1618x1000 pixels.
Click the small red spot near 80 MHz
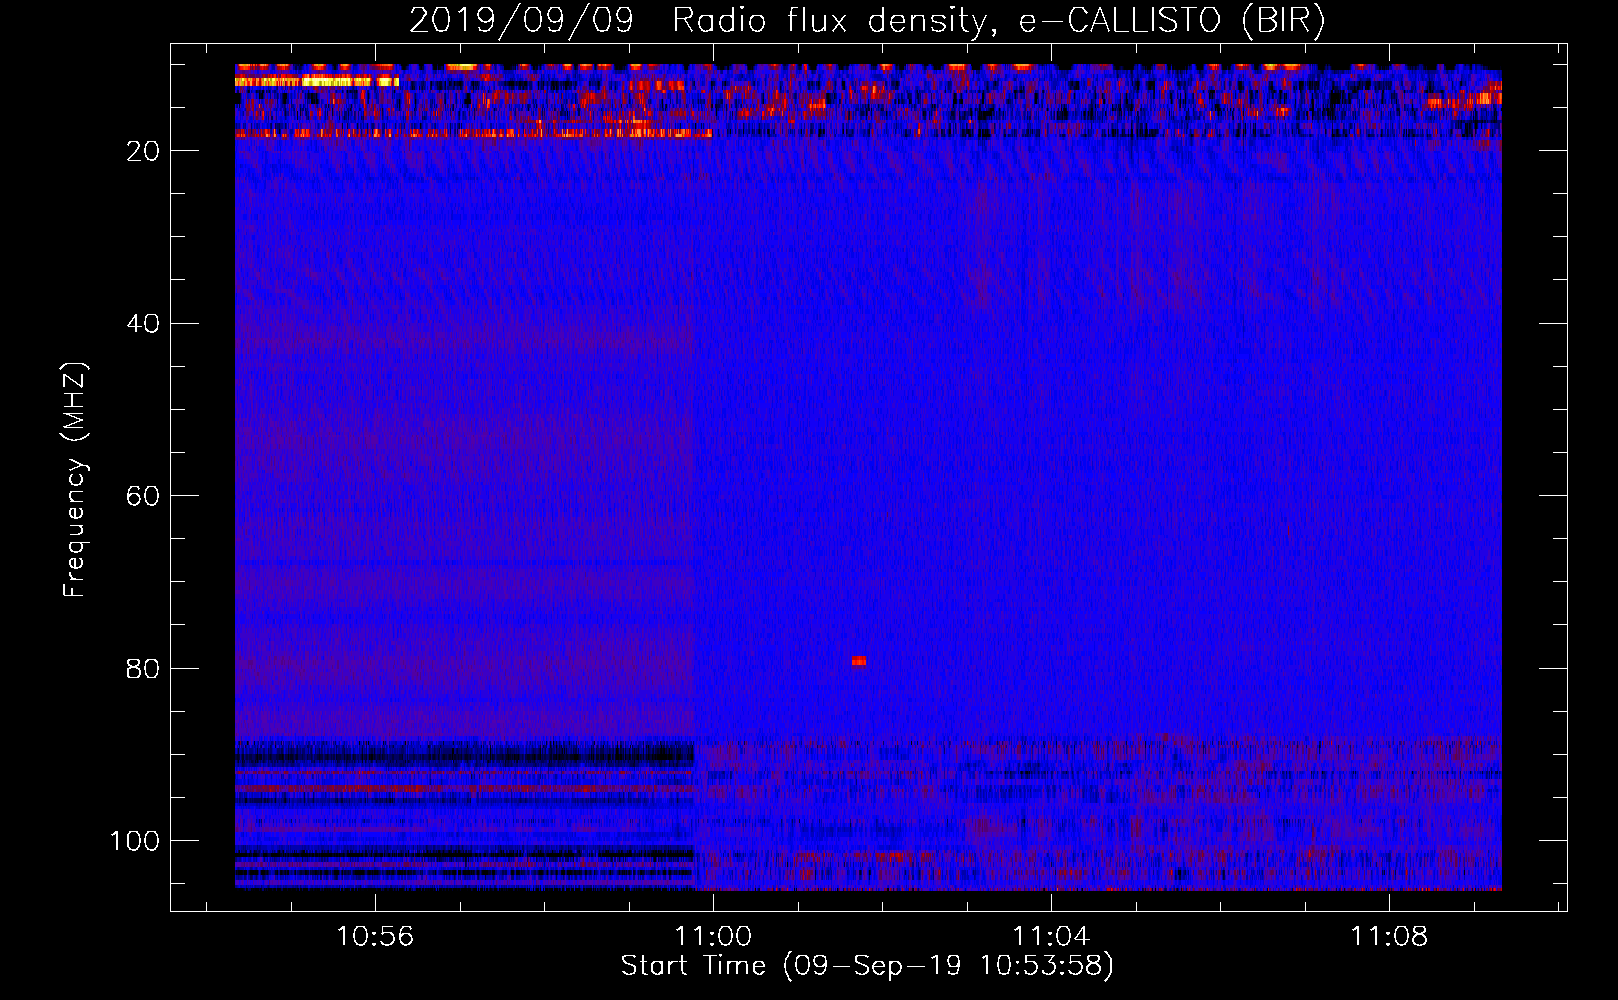pyautogui.click(x=858, y=661)
